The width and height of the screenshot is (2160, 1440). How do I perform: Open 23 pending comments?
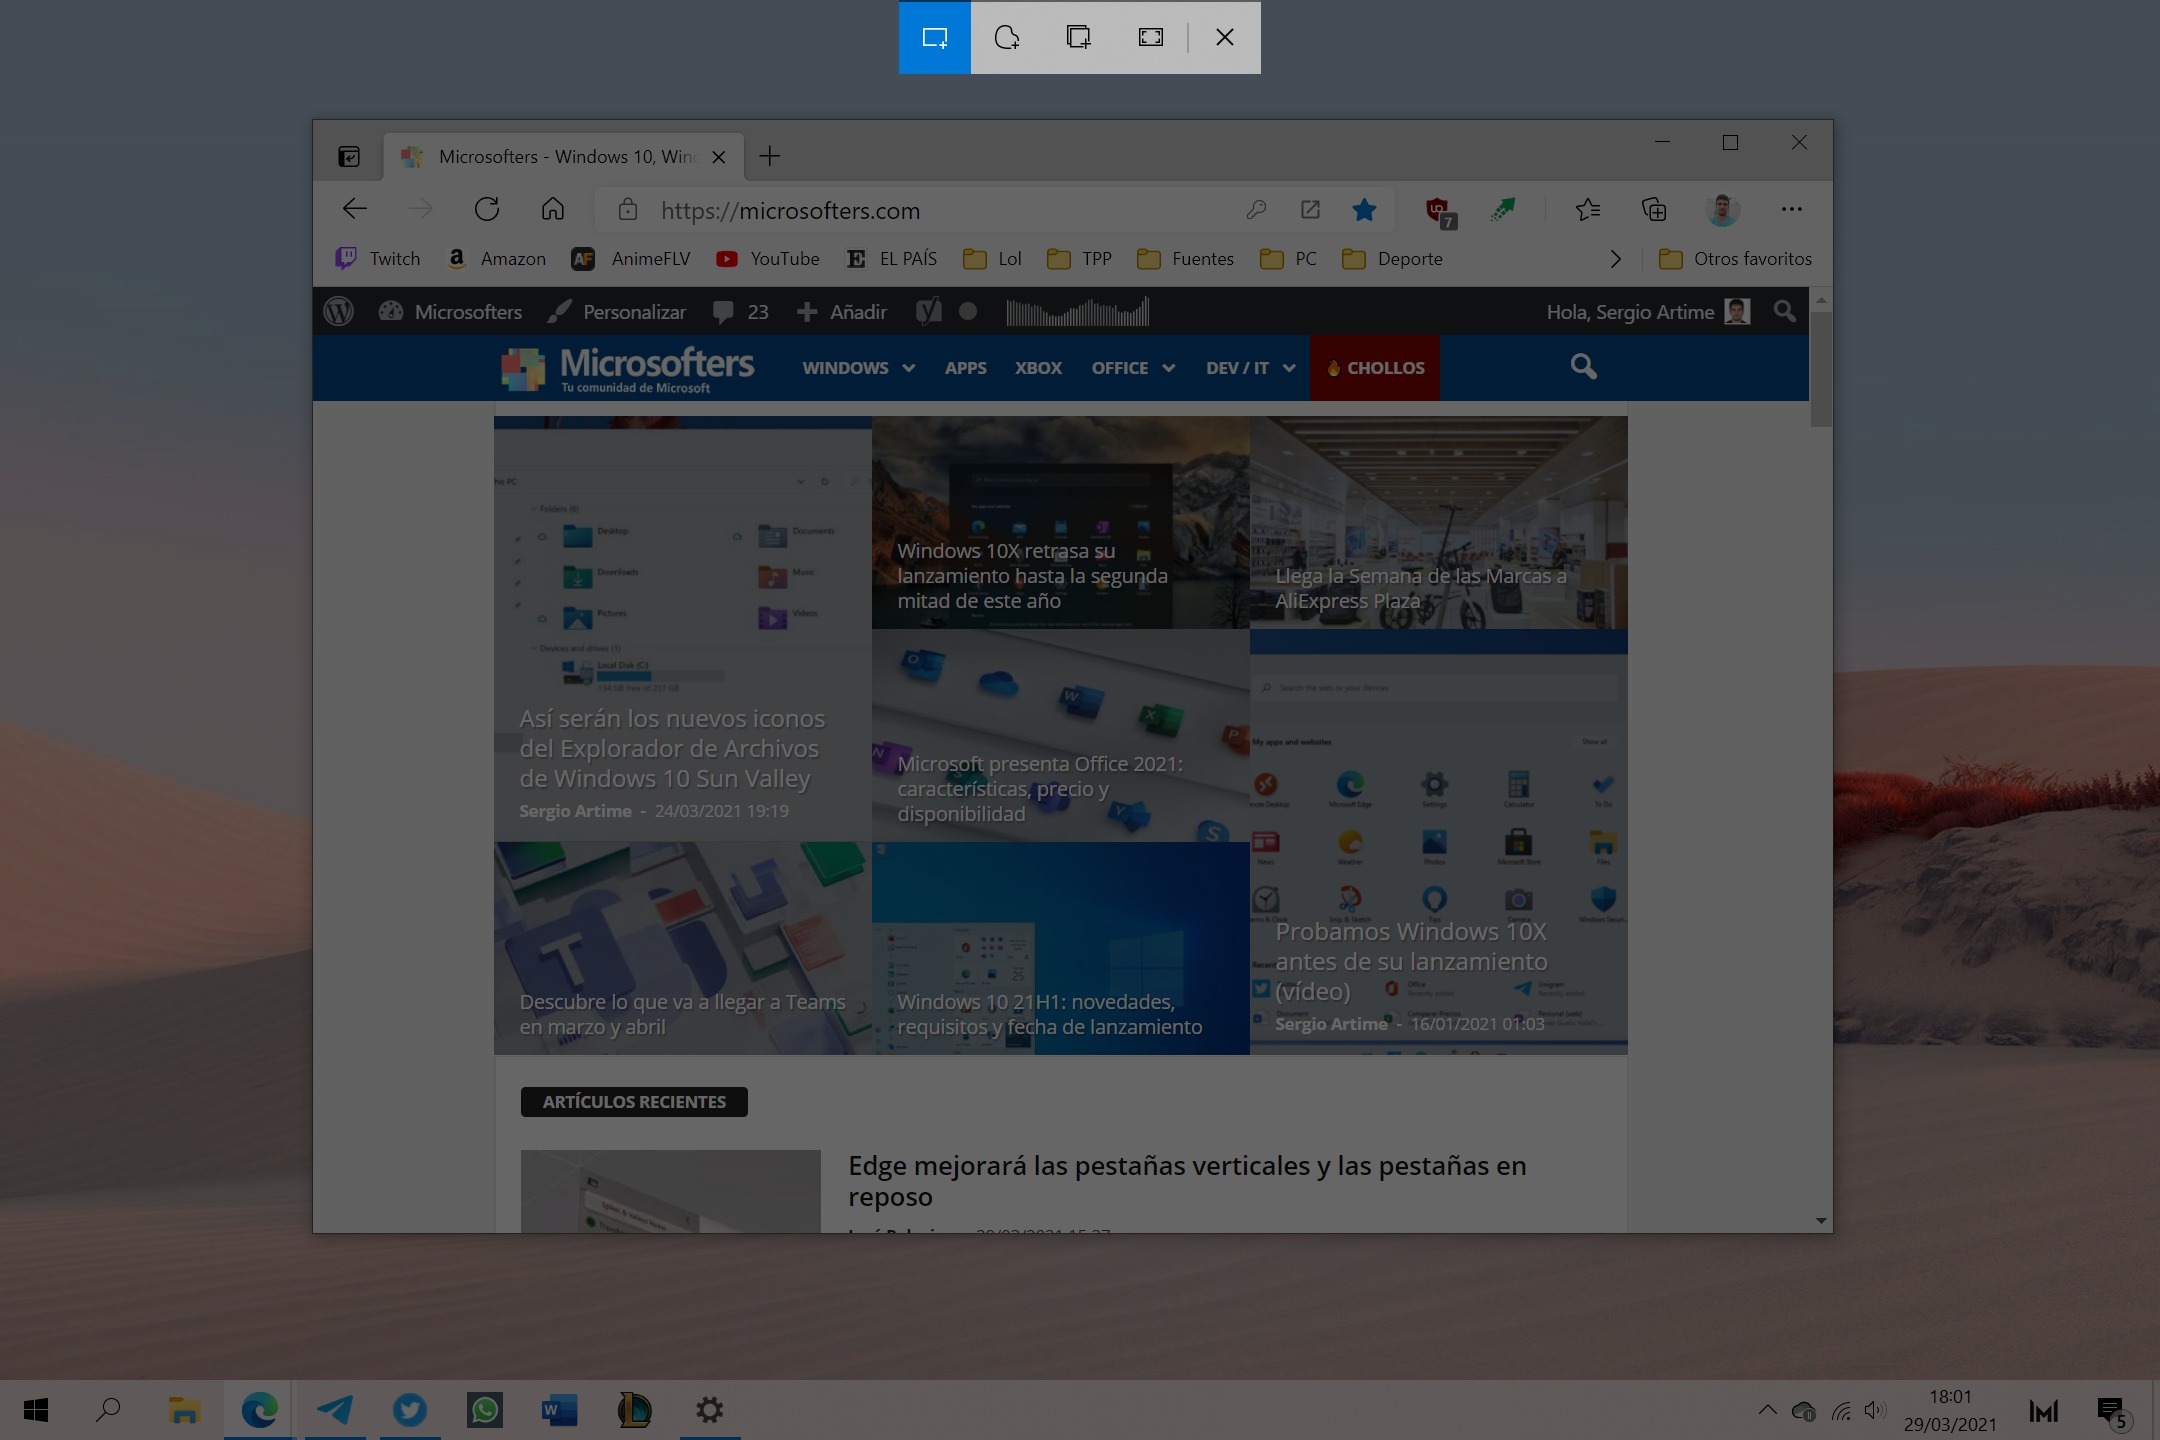[x=741, y=312]
